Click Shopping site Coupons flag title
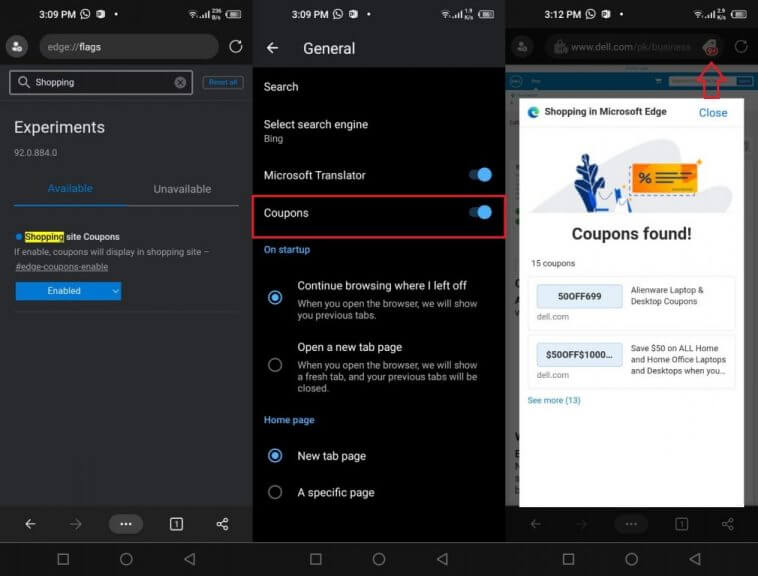The image size is (758, 576). (x=72, y=237)
